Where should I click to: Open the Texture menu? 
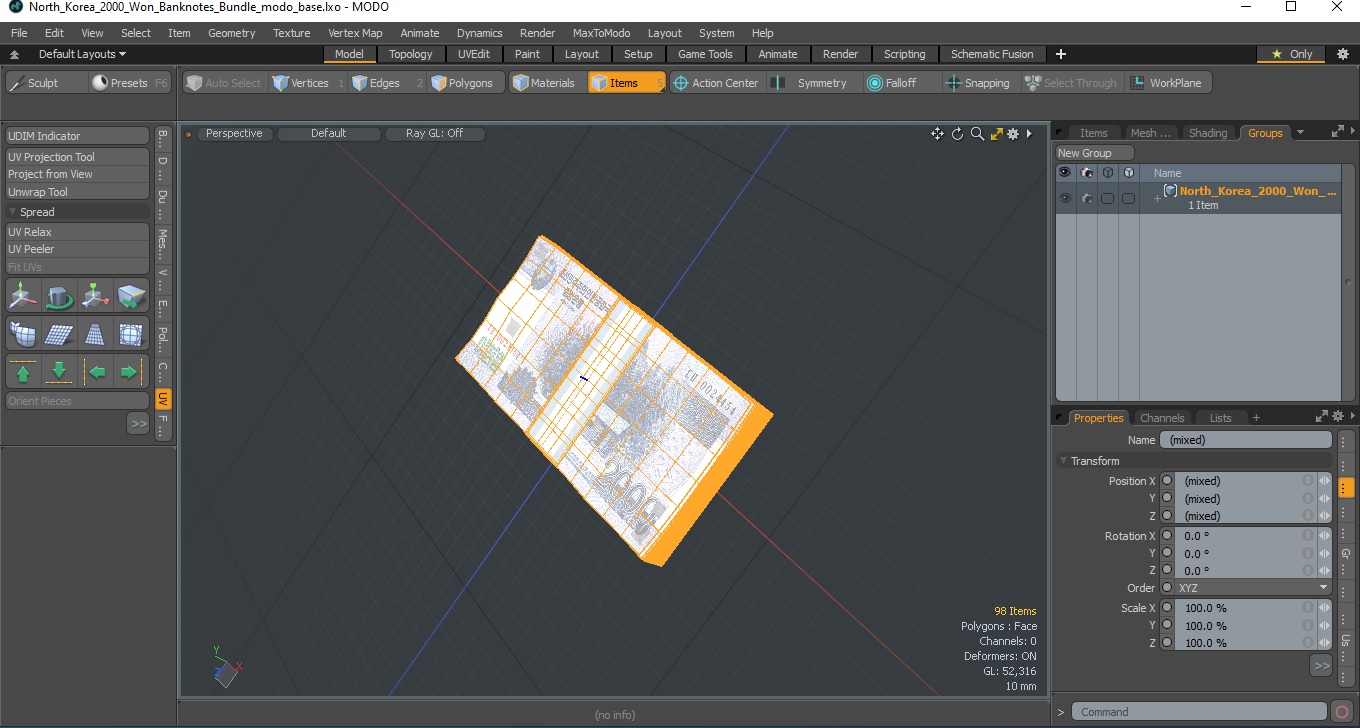coord(292,33)
